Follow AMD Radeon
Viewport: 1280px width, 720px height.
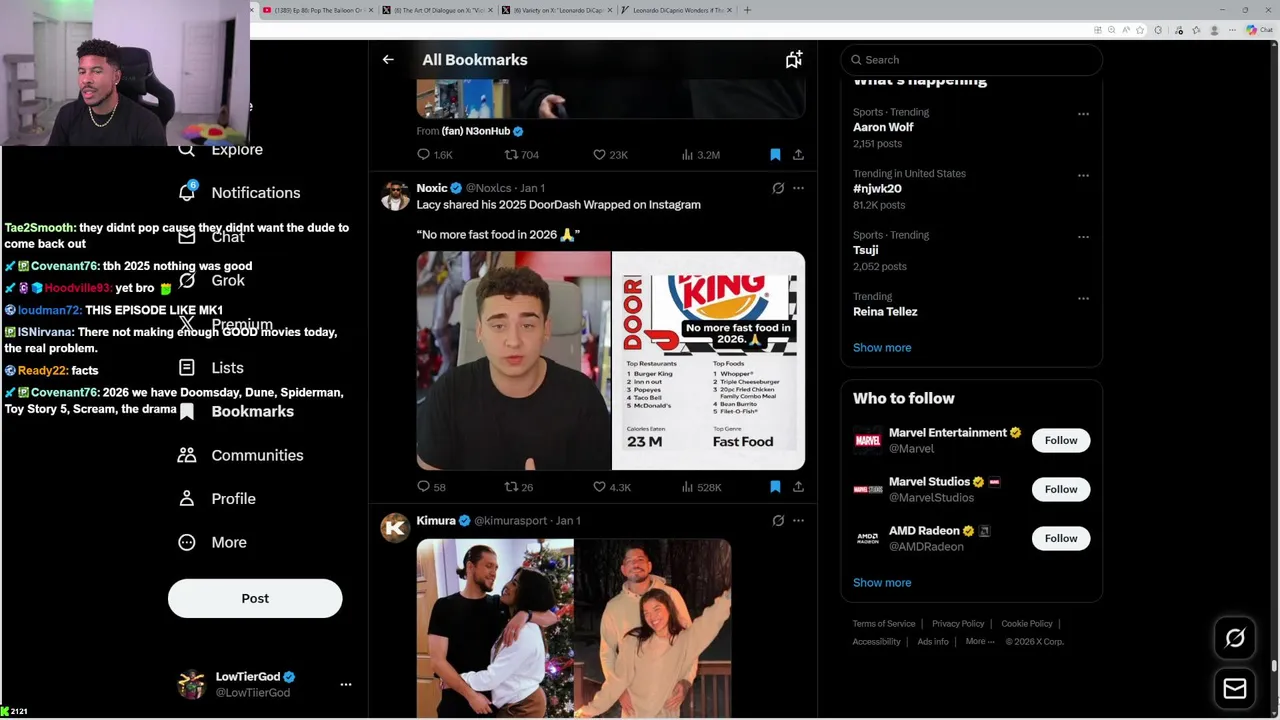click(1061, 538)
